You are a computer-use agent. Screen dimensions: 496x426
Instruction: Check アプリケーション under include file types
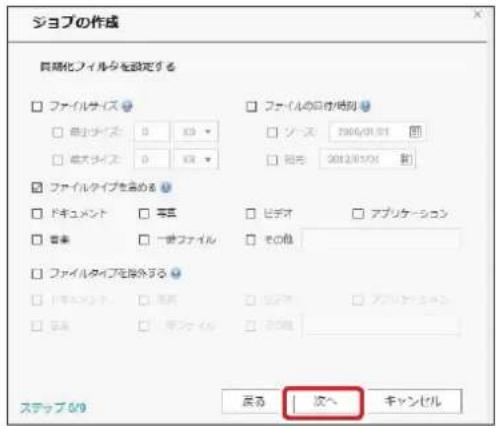(358, 214)
